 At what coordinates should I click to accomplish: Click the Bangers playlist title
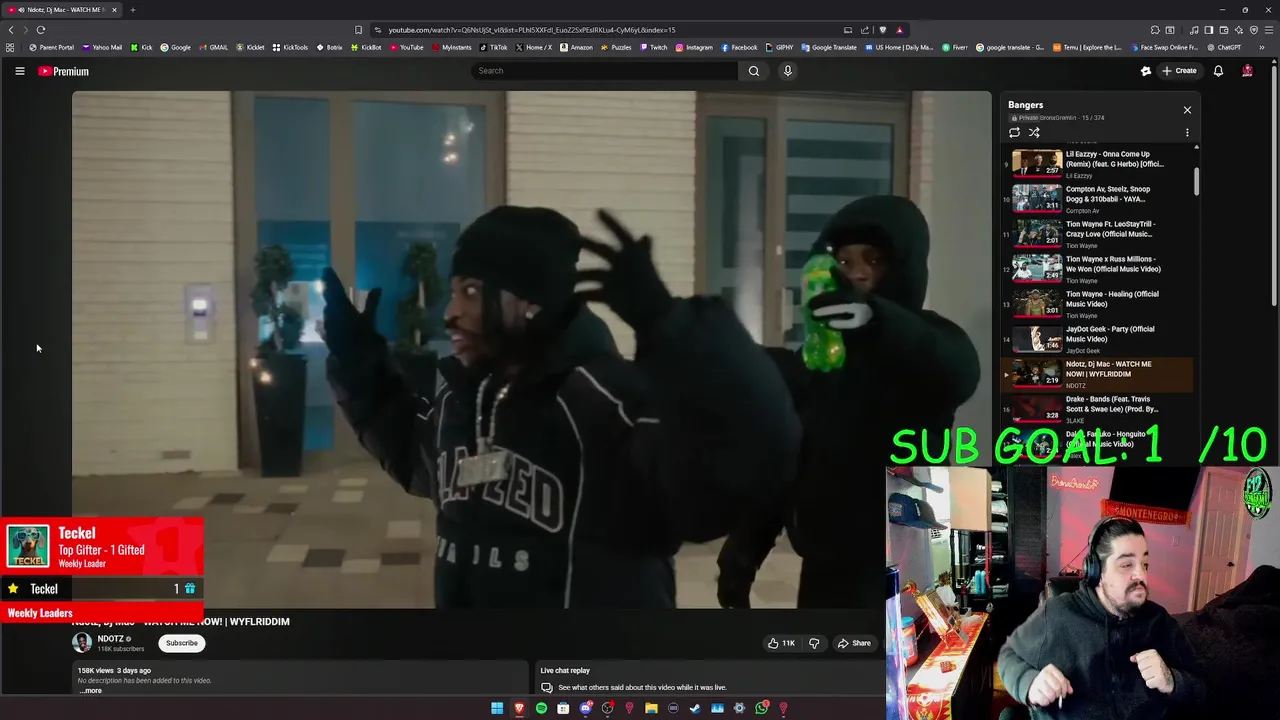click(x=1025, y=105)
